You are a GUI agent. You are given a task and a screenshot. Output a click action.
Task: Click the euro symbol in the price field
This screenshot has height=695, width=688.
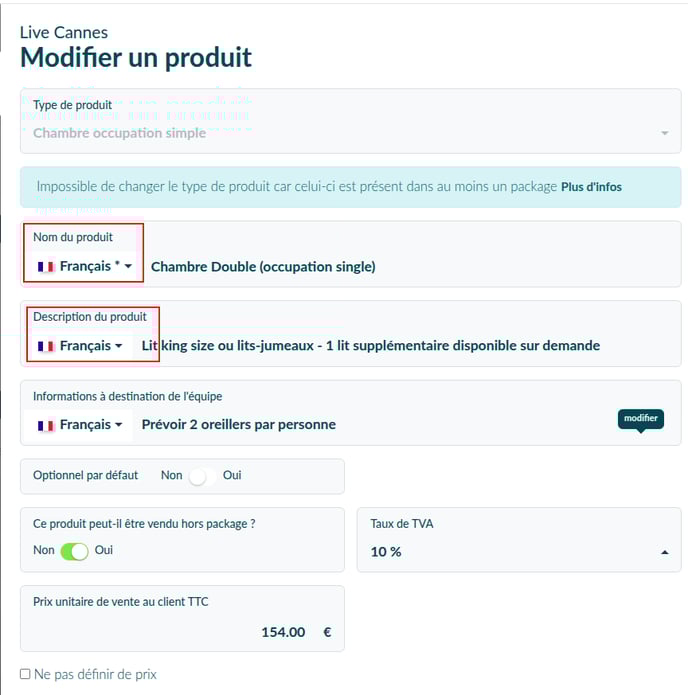(327, 632)
